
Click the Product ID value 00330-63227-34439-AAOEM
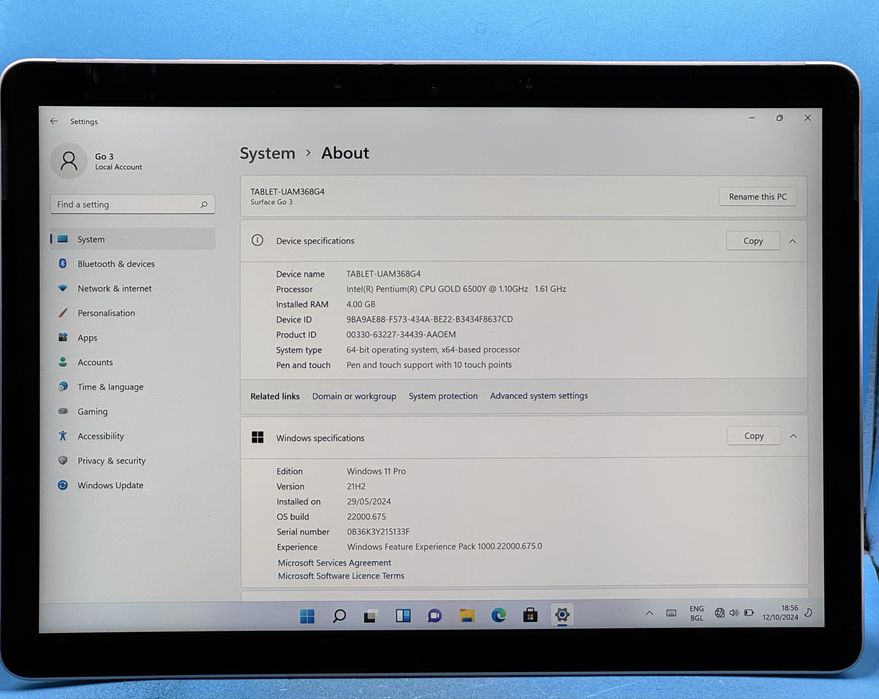[x=401, y=334]
